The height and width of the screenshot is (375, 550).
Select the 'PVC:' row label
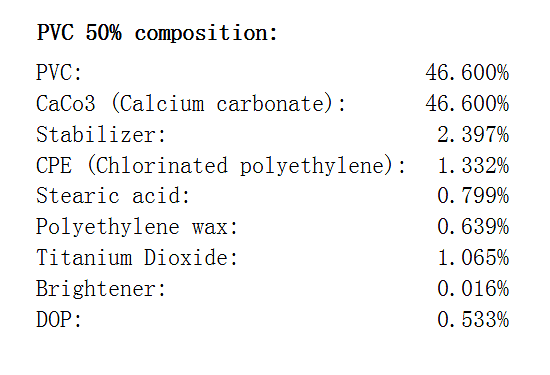point(59,73)
